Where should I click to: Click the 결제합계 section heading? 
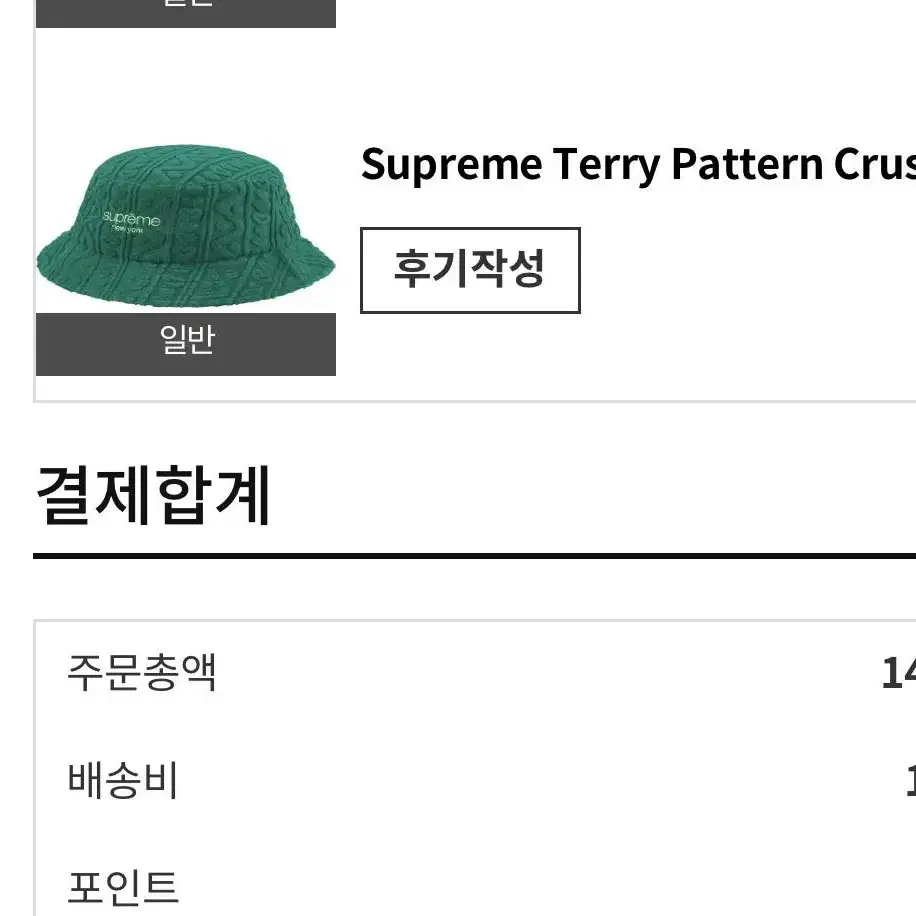pyautogui.click(x=153, y=495)
